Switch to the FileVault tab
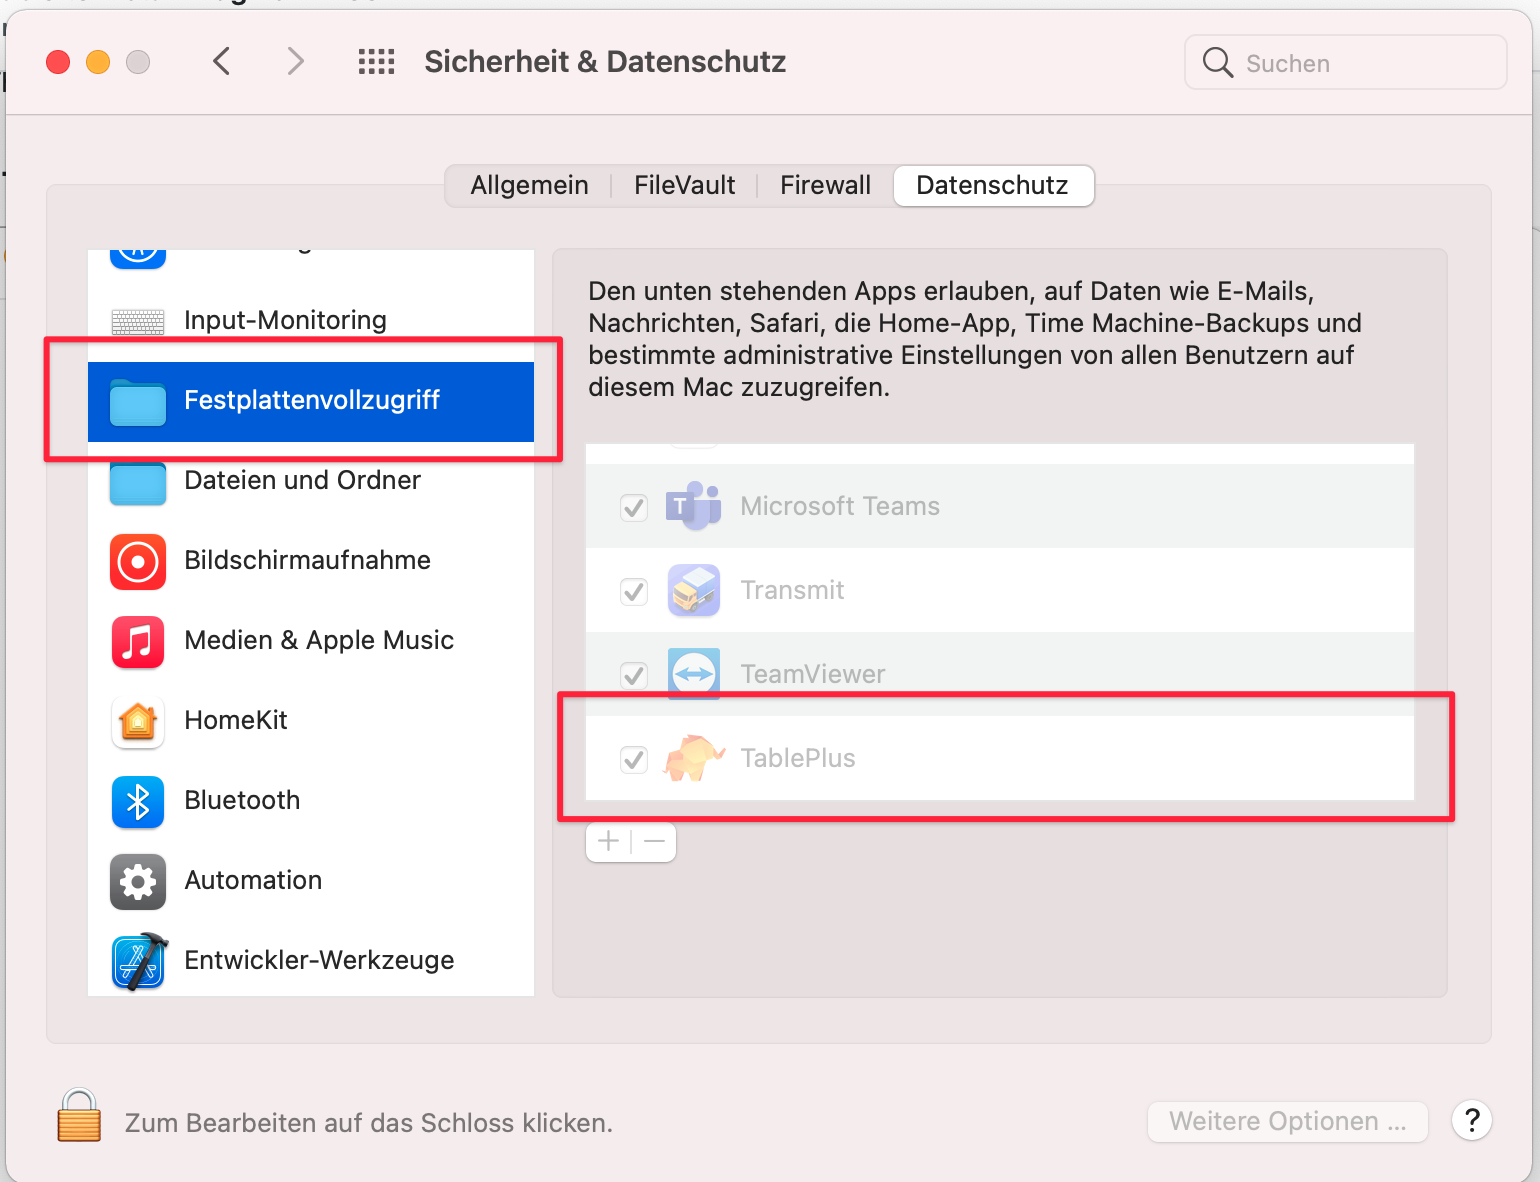Screen dimensions: 1540x1182 [684, 185]
